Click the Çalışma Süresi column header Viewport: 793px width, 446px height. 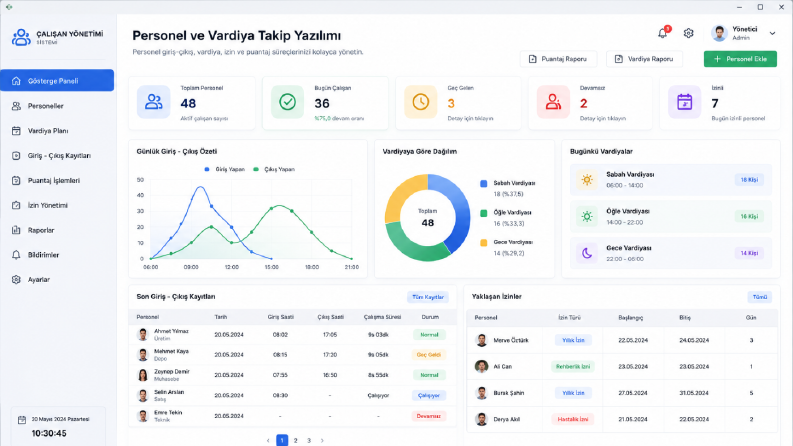point(382,317)
